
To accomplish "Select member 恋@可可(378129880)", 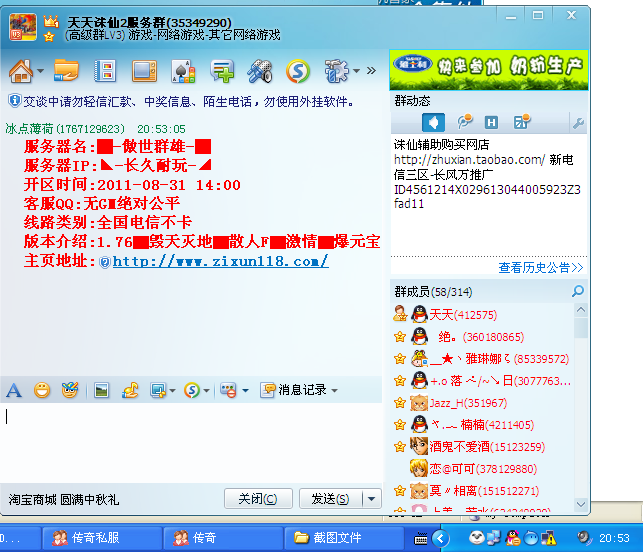I will click(x=483, y=469).
